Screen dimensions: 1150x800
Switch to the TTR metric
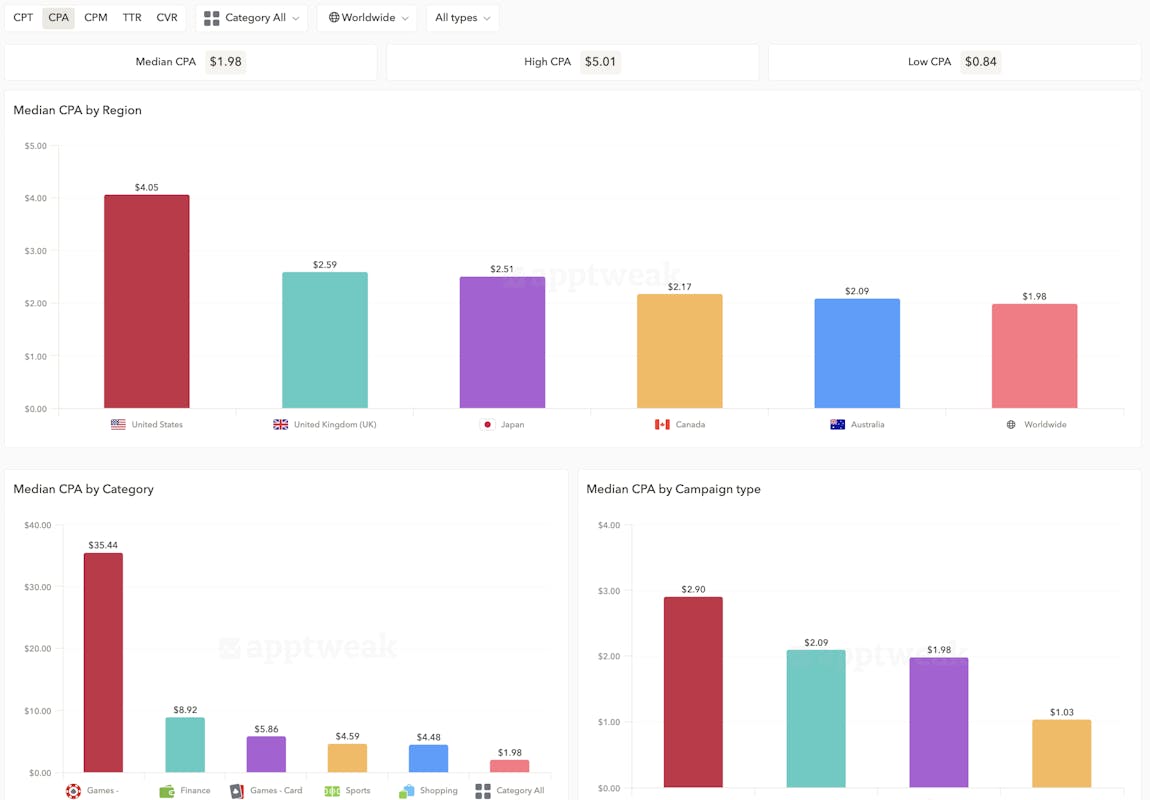132,18
